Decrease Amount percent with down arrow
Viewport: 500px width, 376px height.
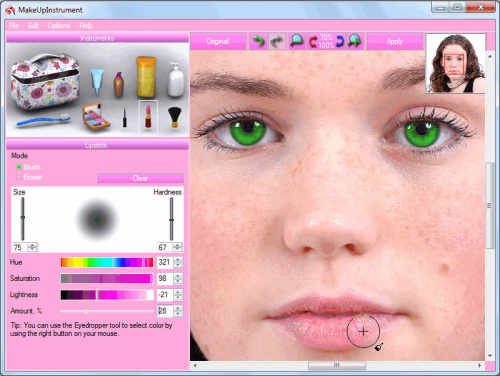(x=178, y=313)
